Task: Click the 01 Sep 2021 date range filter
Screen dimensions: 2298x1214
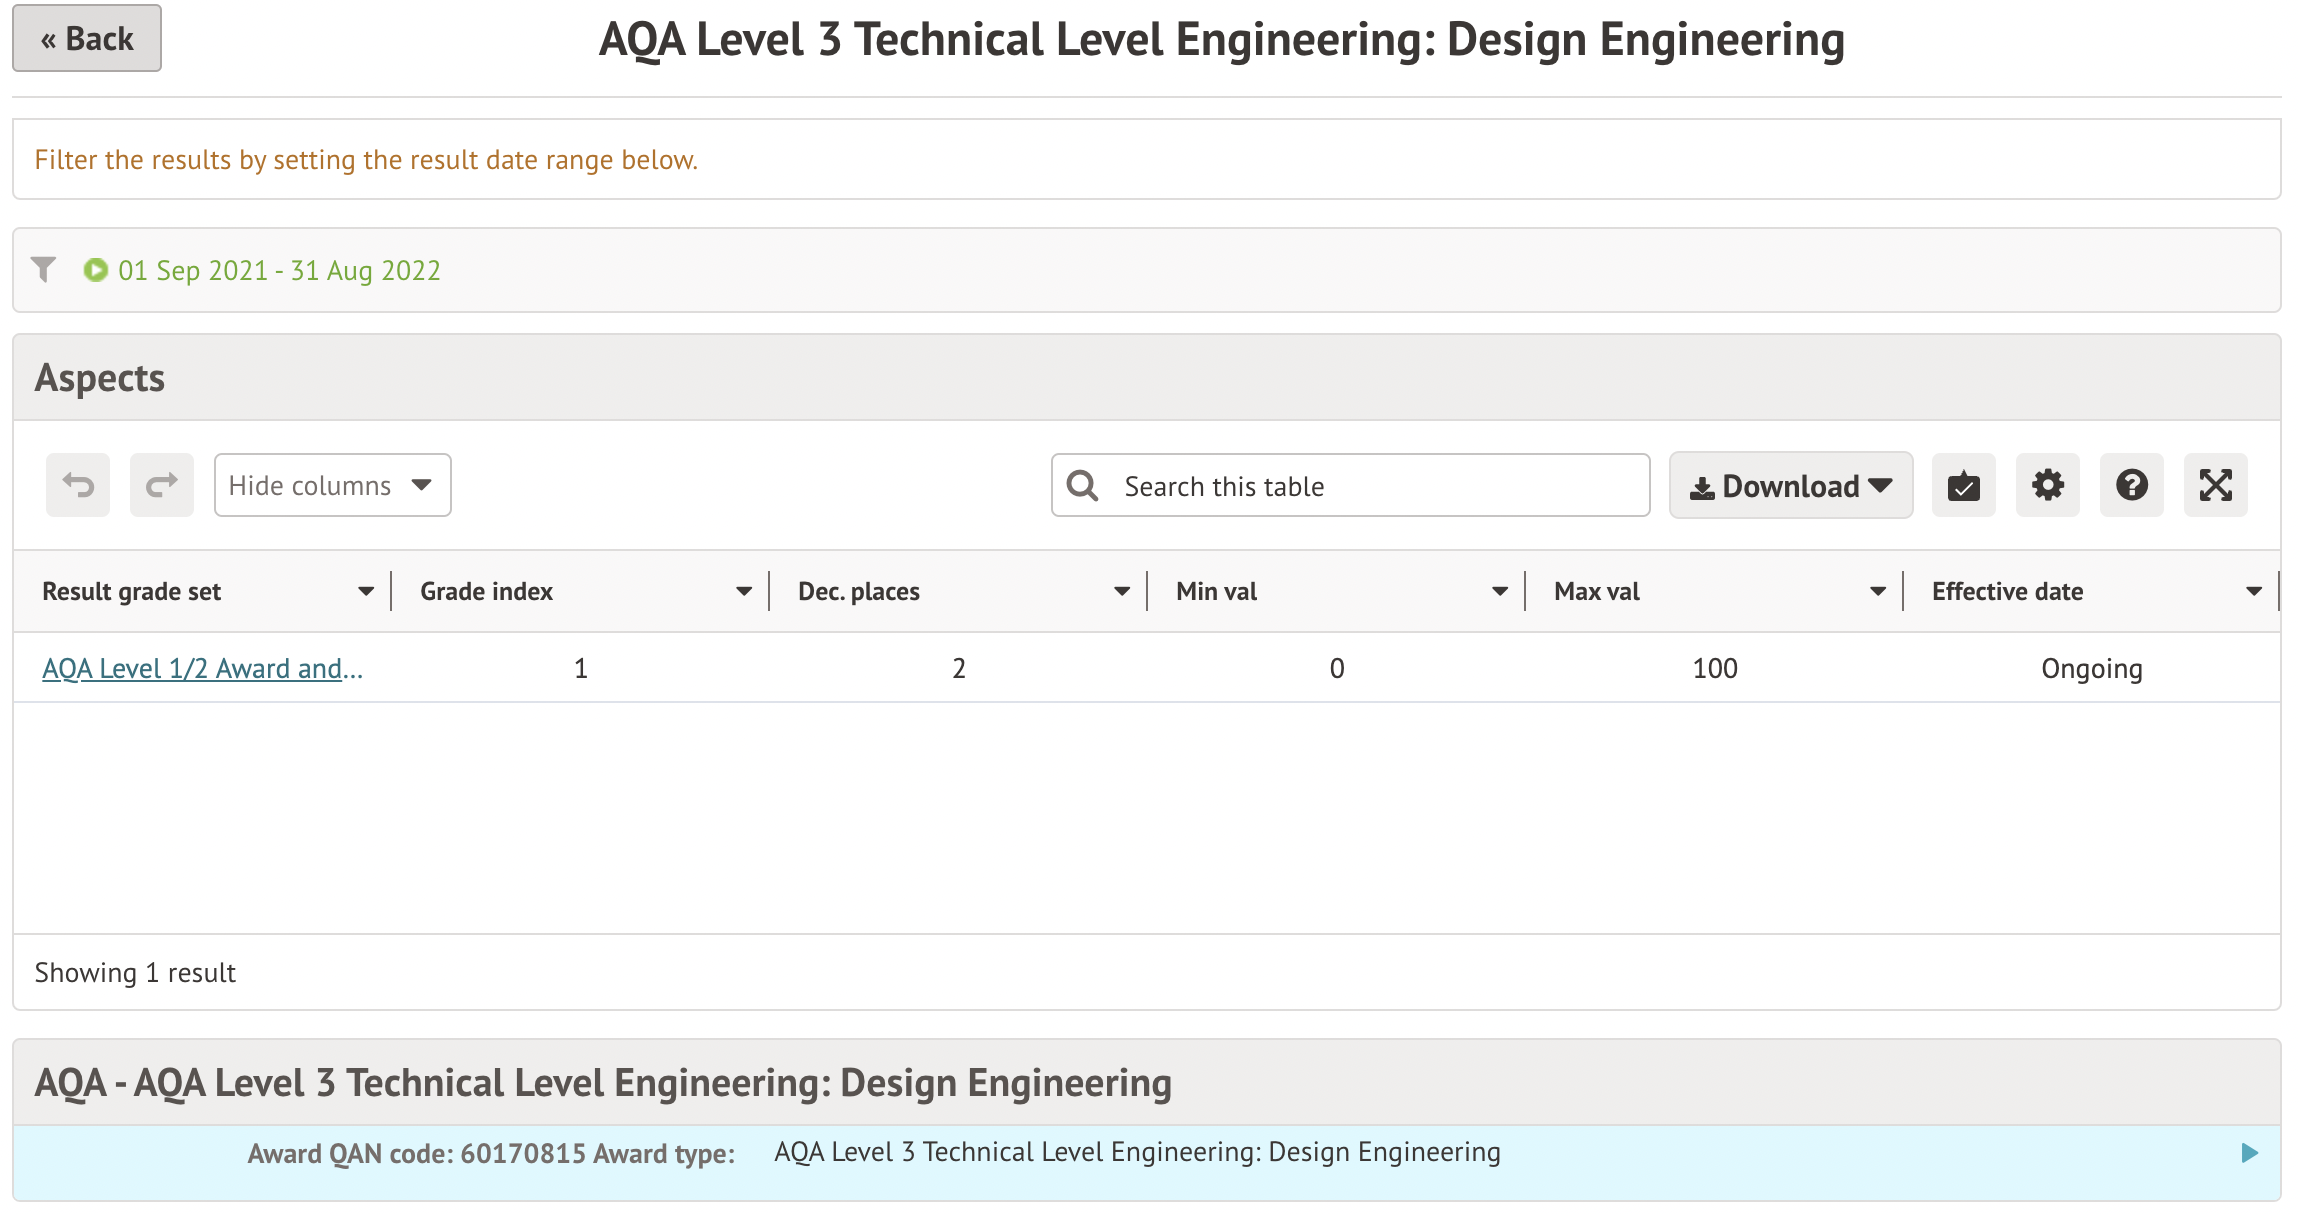Action: (279, 271)
